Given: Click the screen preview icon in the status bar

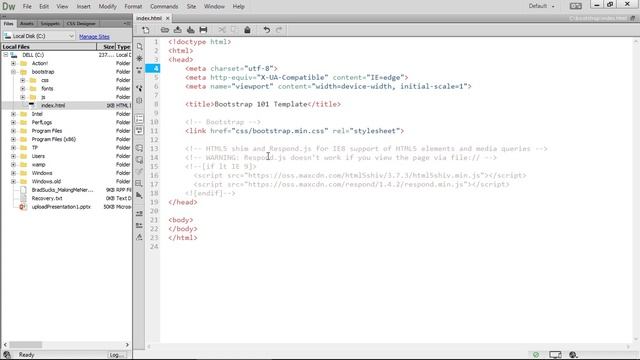Looking at the screenshot, I should click(555, 355).
